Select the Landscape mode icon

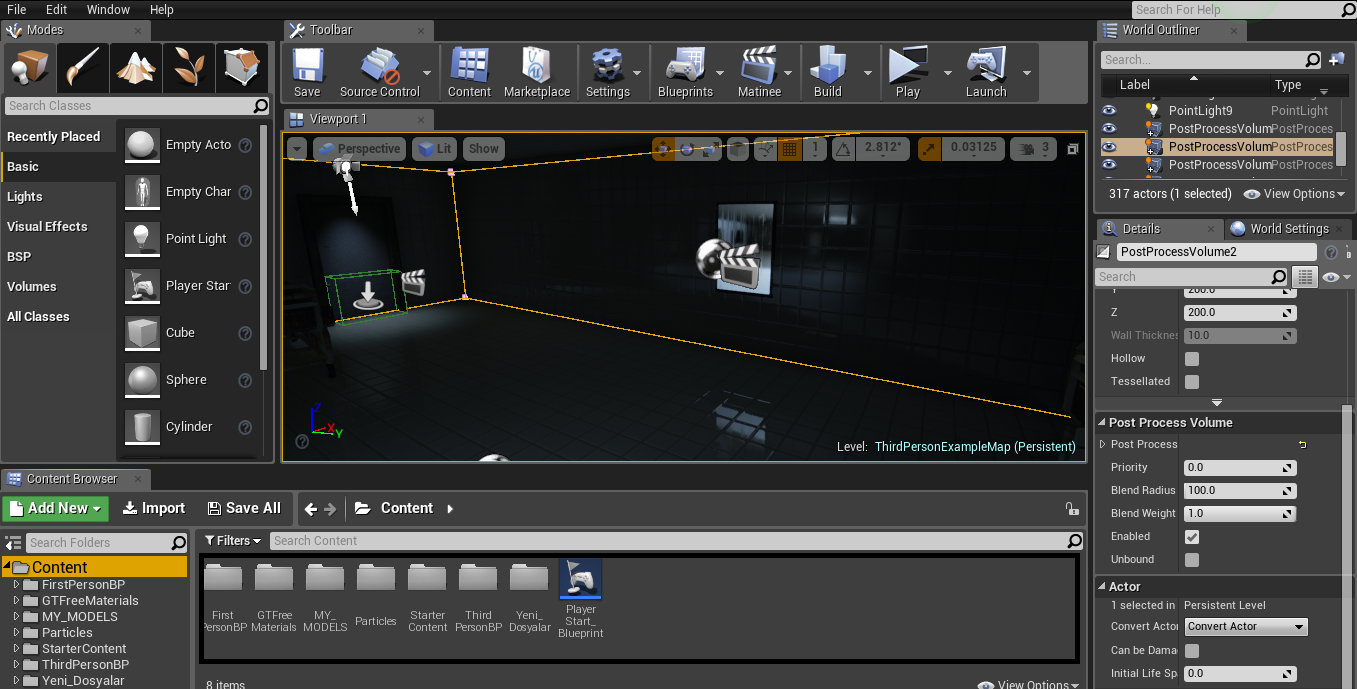tap(136, 68)
